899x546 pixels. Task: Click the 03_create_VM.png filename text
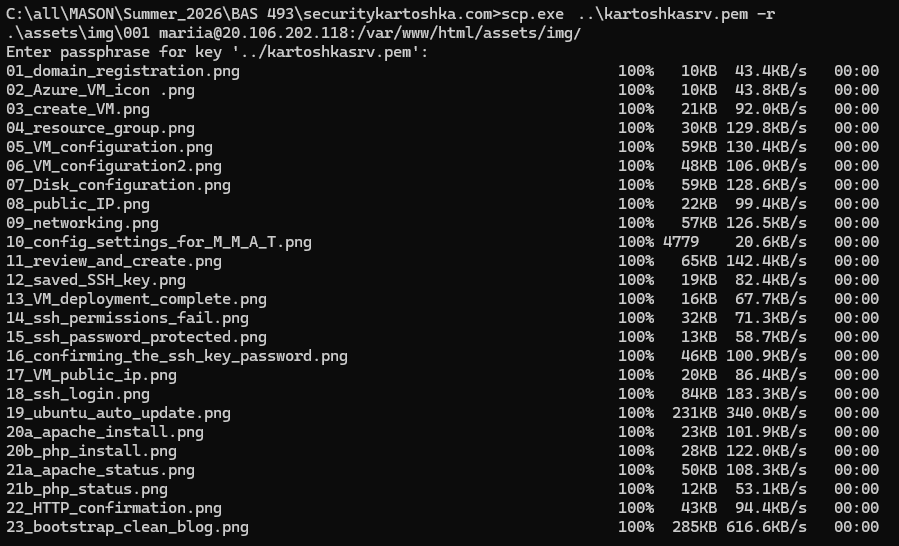[78, 109]
